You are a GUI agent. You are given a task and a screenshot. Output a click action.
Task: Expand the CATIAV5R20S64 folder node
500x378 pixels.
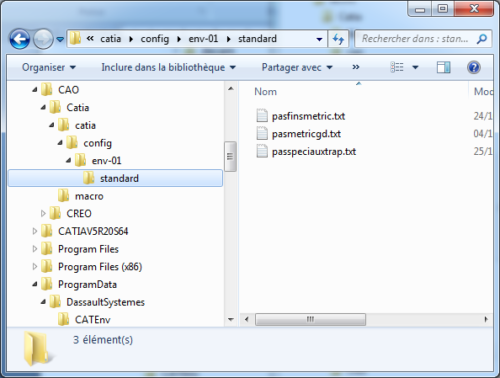pos(35,231)
